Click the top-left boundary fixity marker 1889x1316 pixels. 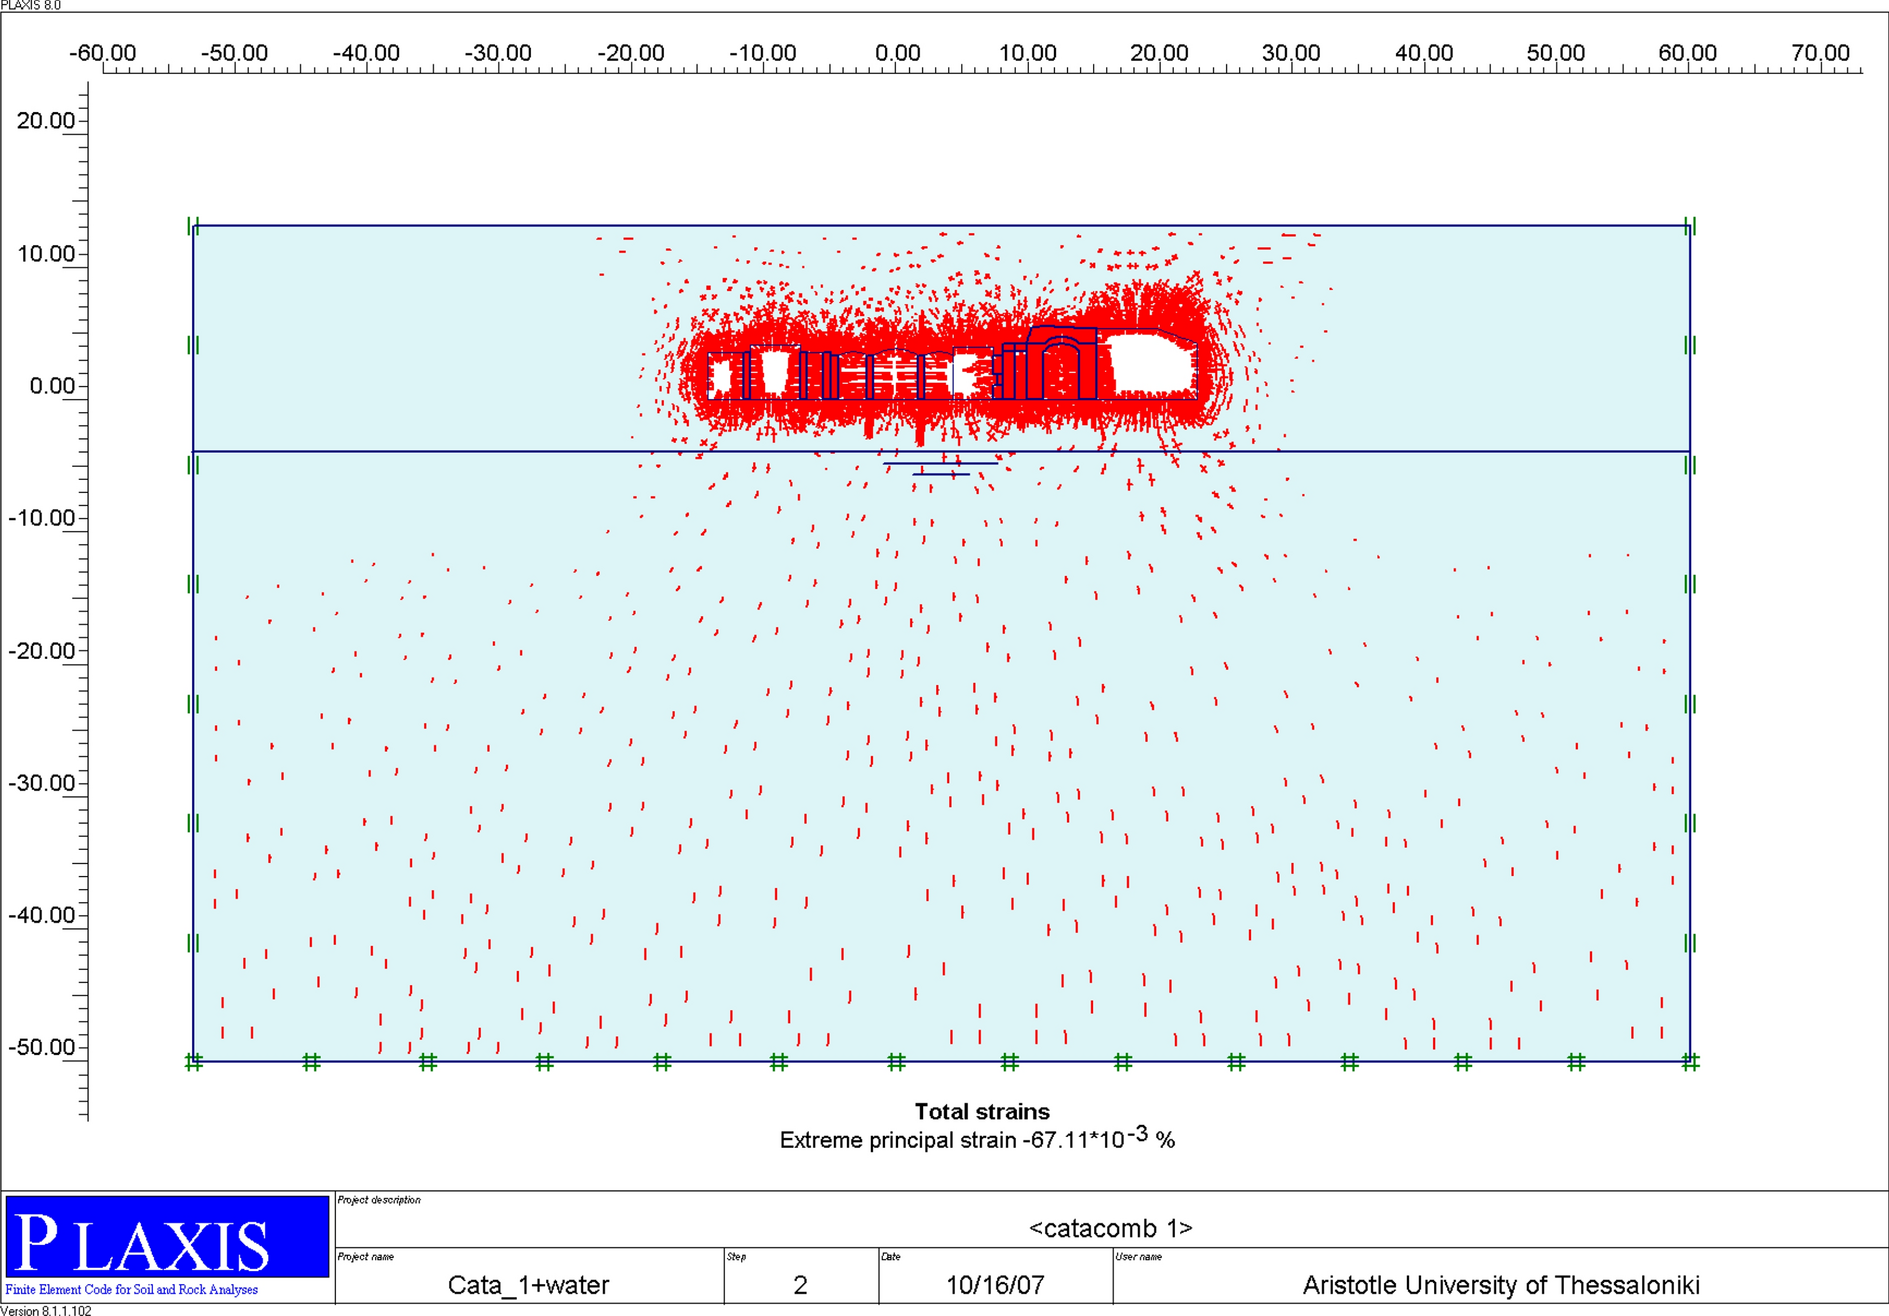click(x=193, y=227)
